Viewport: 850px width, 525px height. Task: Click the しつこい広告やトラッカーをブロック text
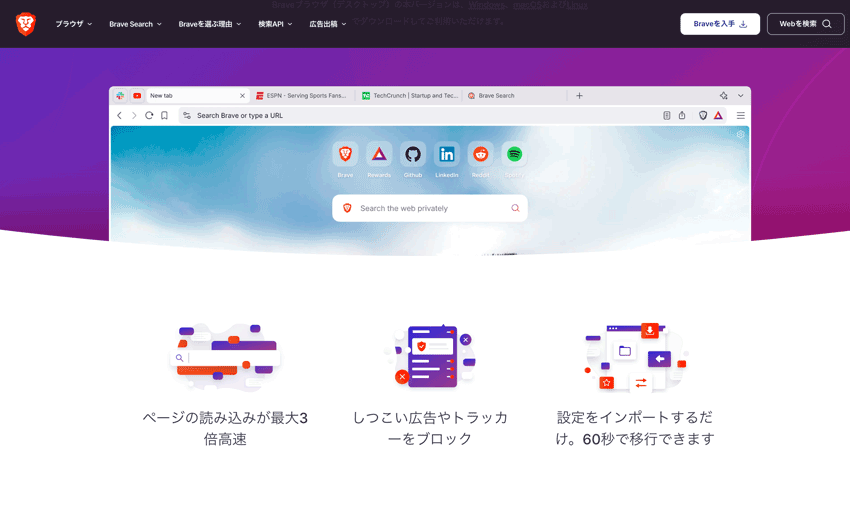pos(430,428)
